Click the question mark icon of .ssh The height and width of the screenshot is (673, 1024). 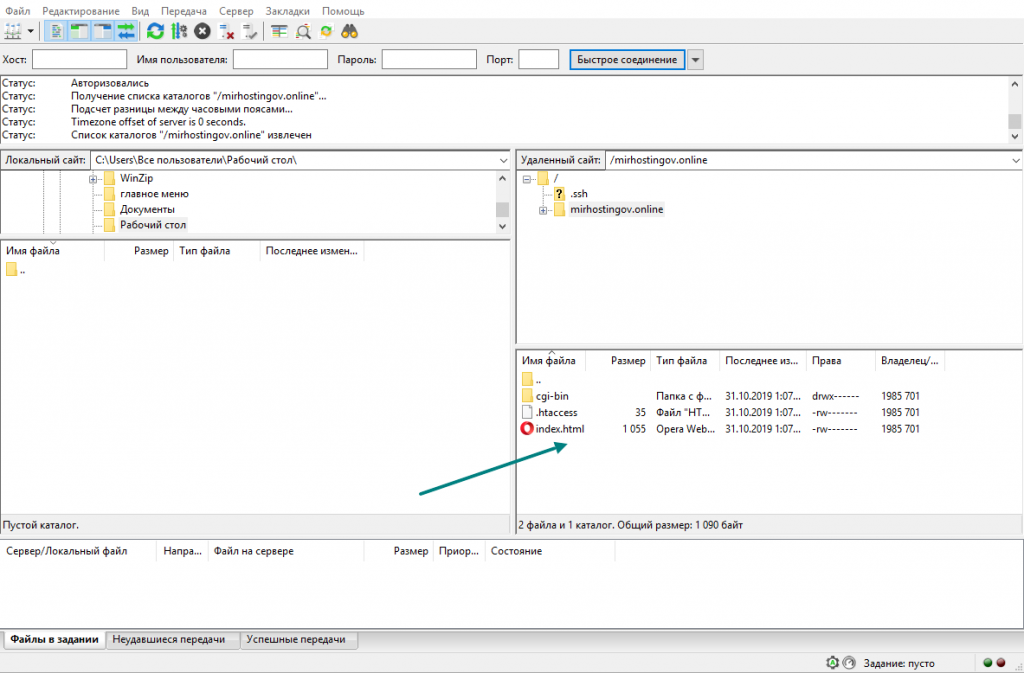click(559, 193)
